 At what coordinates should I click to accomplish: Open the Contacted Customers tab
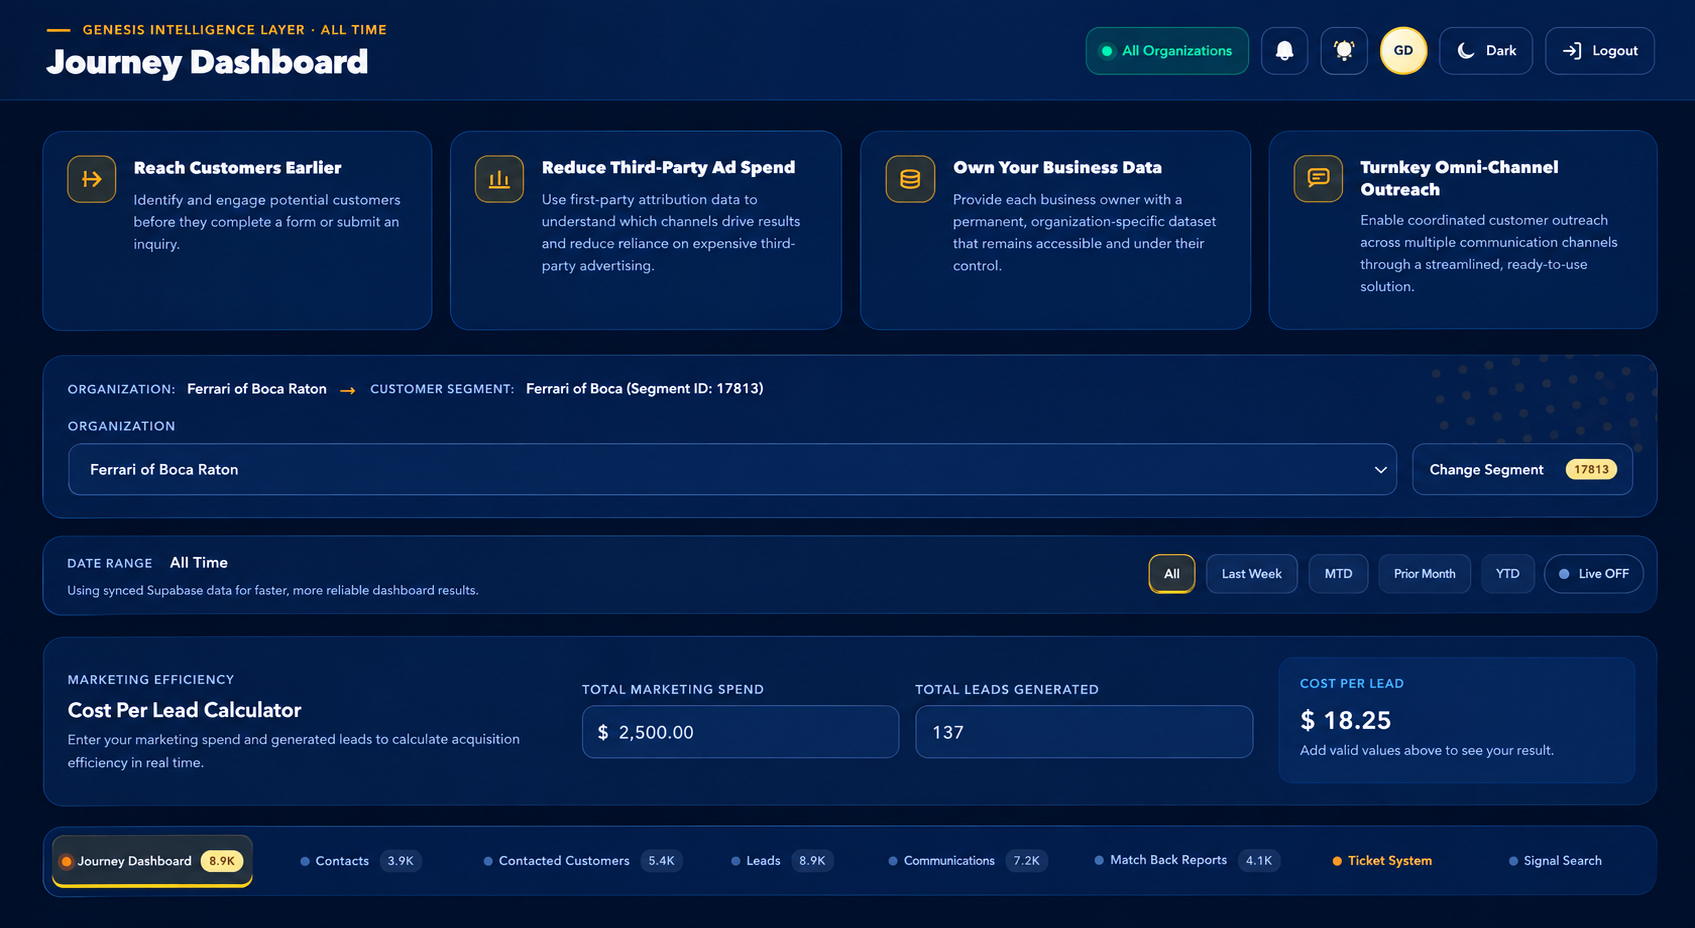583,861
